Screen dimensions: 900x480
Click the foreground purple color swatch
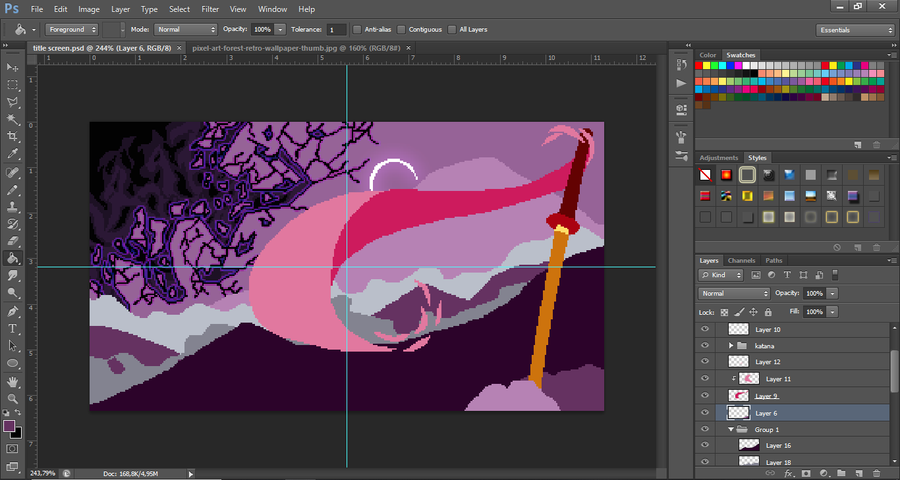click(9, 426)
